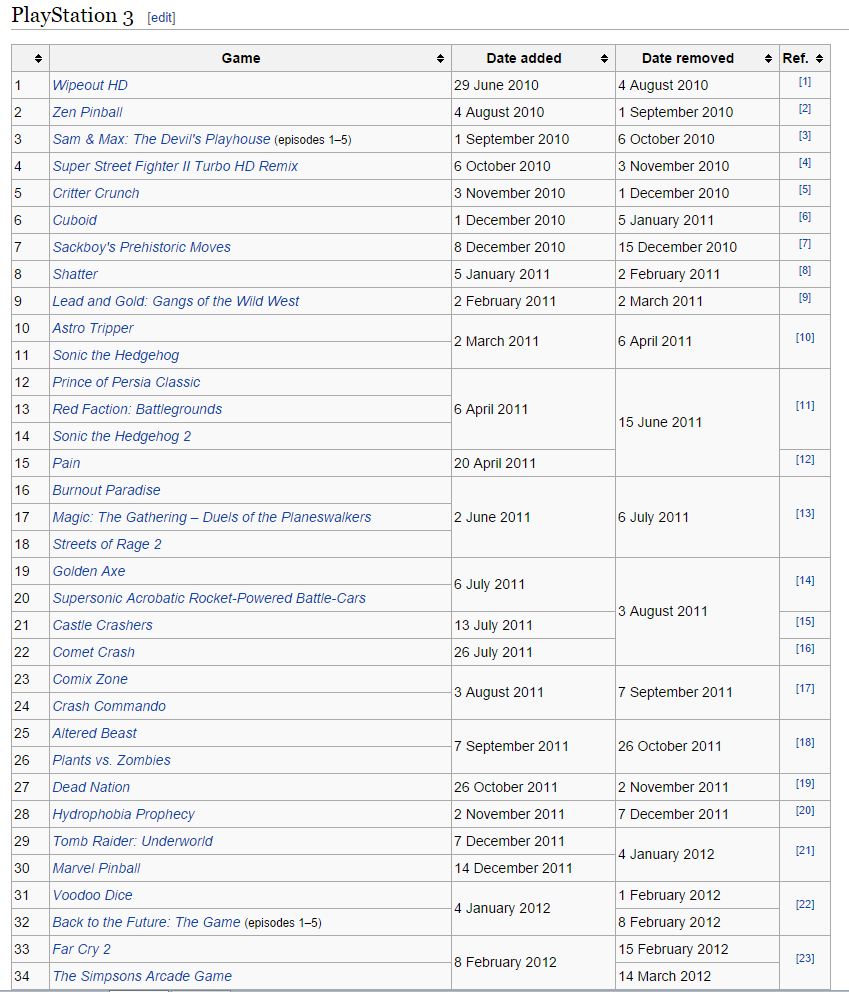Follow reference [4] citation link
This screenshot has height=992, width=849.
(805, 163)
